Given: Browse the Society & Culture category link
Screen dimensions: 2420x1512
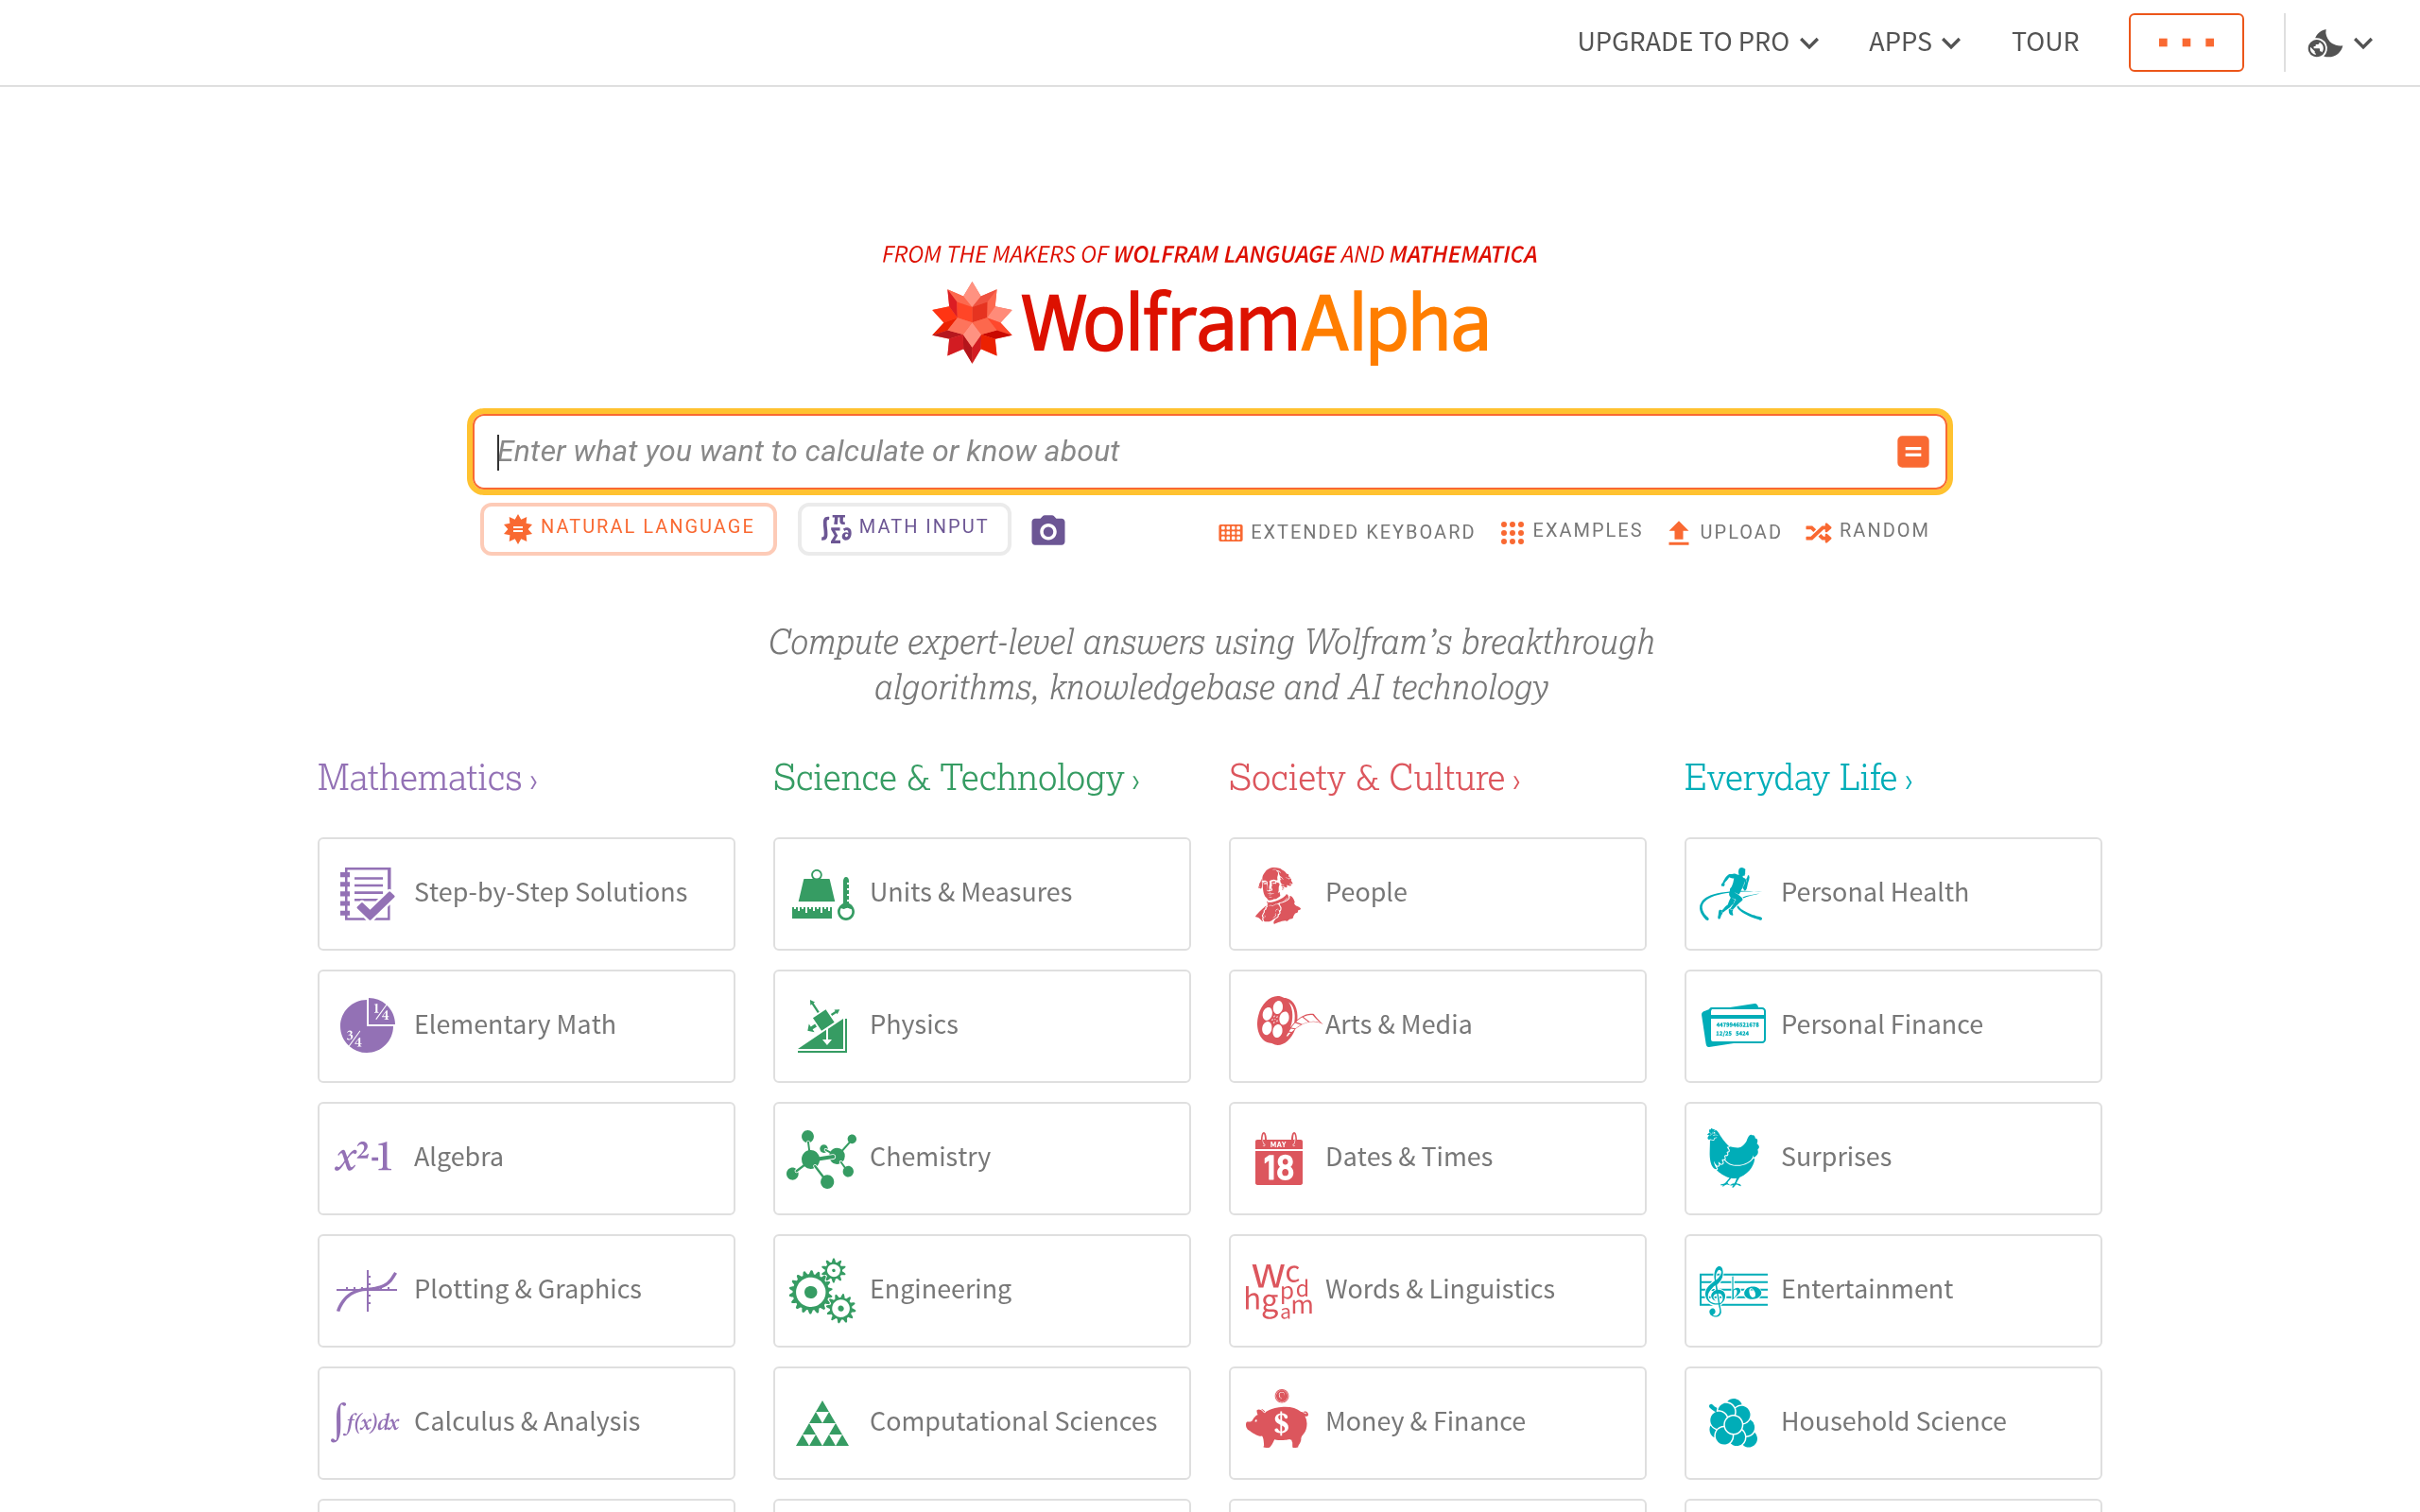Looking at the screenshot, I should (1373, 778).
